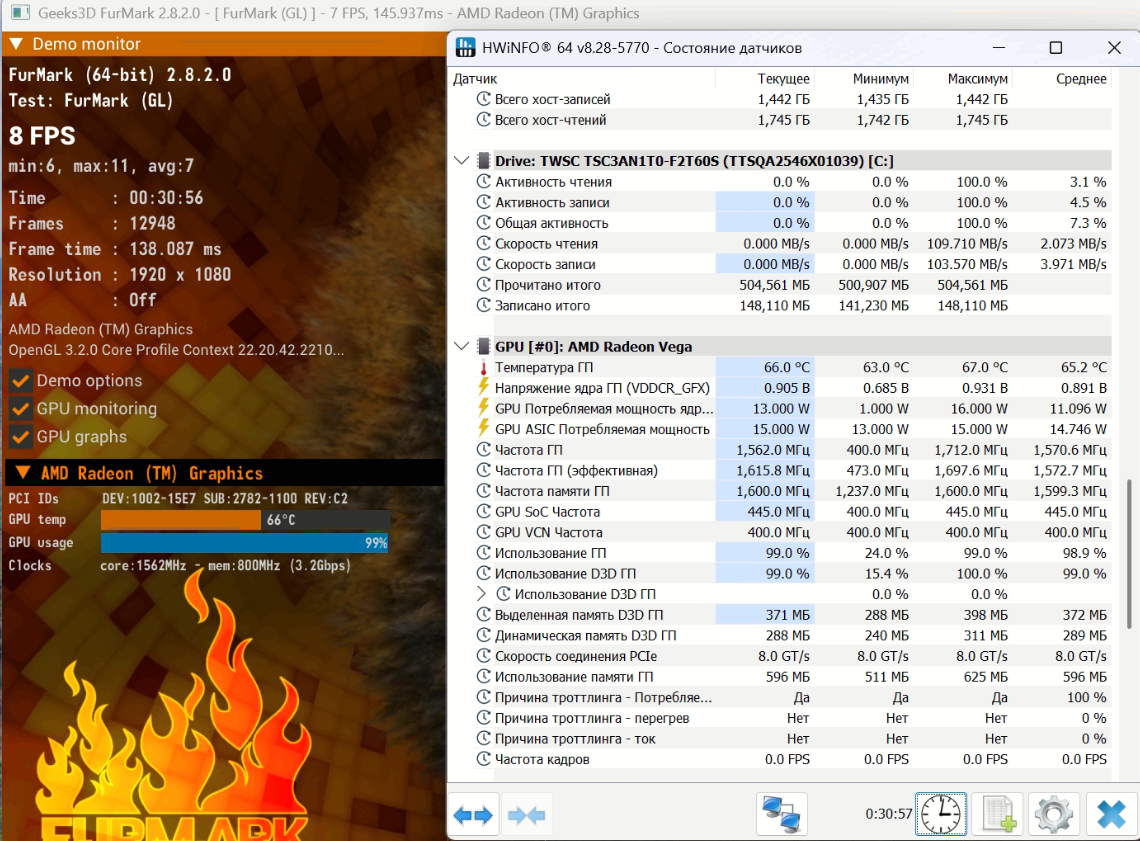Image resolution: width=1140 pixels, height=841 pixels.
Task: Click the 66.0 °C current temperature value
Action: (x=787, y=368)
